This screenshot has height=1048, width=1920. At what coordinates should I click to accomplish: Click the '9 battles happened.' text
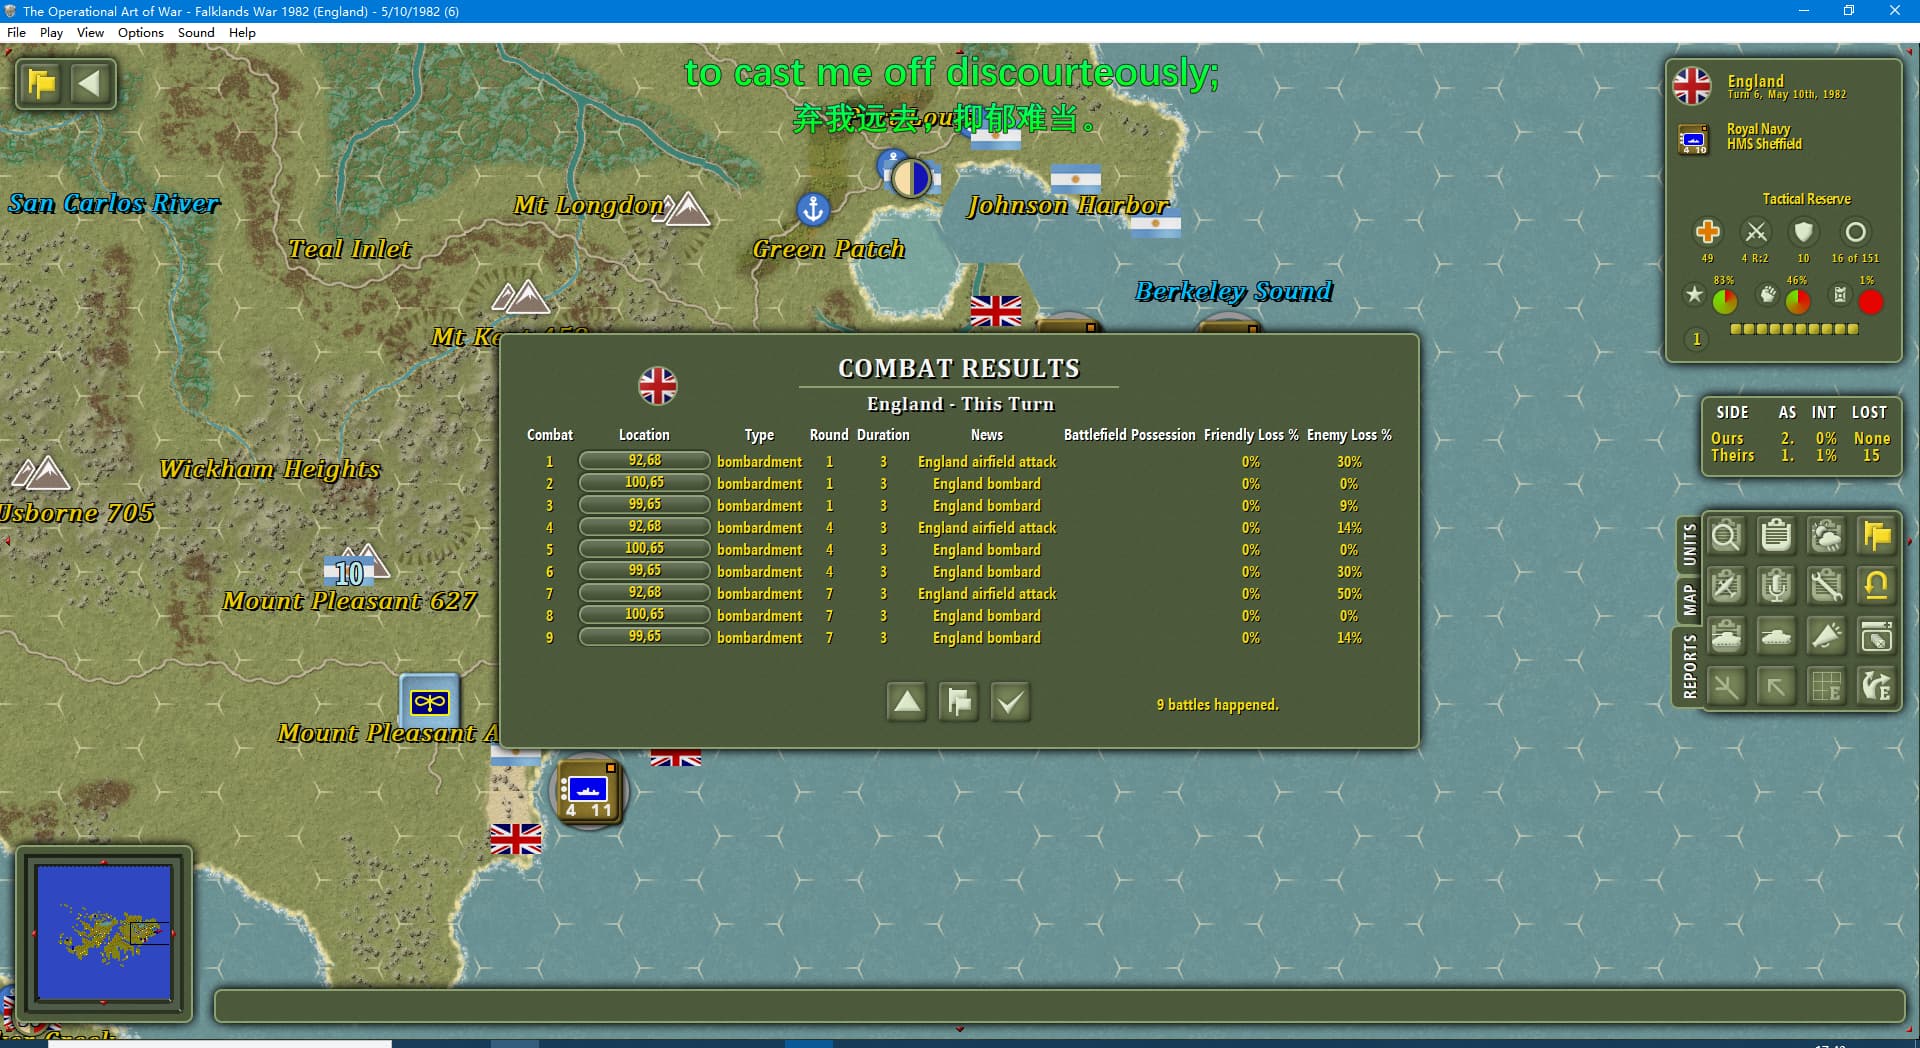[1217, 705]
